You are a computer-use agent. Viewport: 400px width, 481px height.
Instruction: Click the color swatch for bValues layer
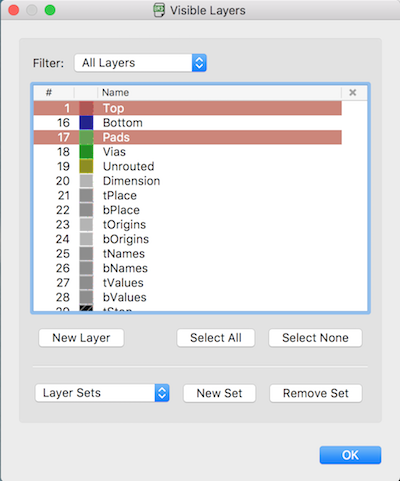point(86,297)
